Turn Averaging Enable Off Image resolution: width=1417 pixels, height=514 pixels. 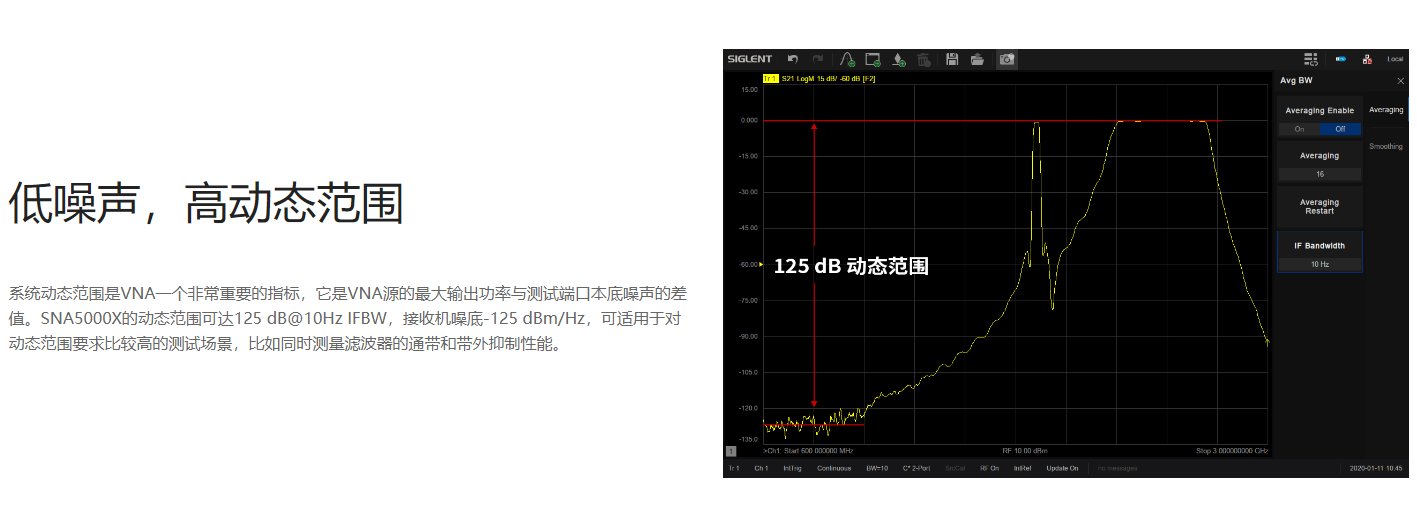click(x=1340, y=129)
